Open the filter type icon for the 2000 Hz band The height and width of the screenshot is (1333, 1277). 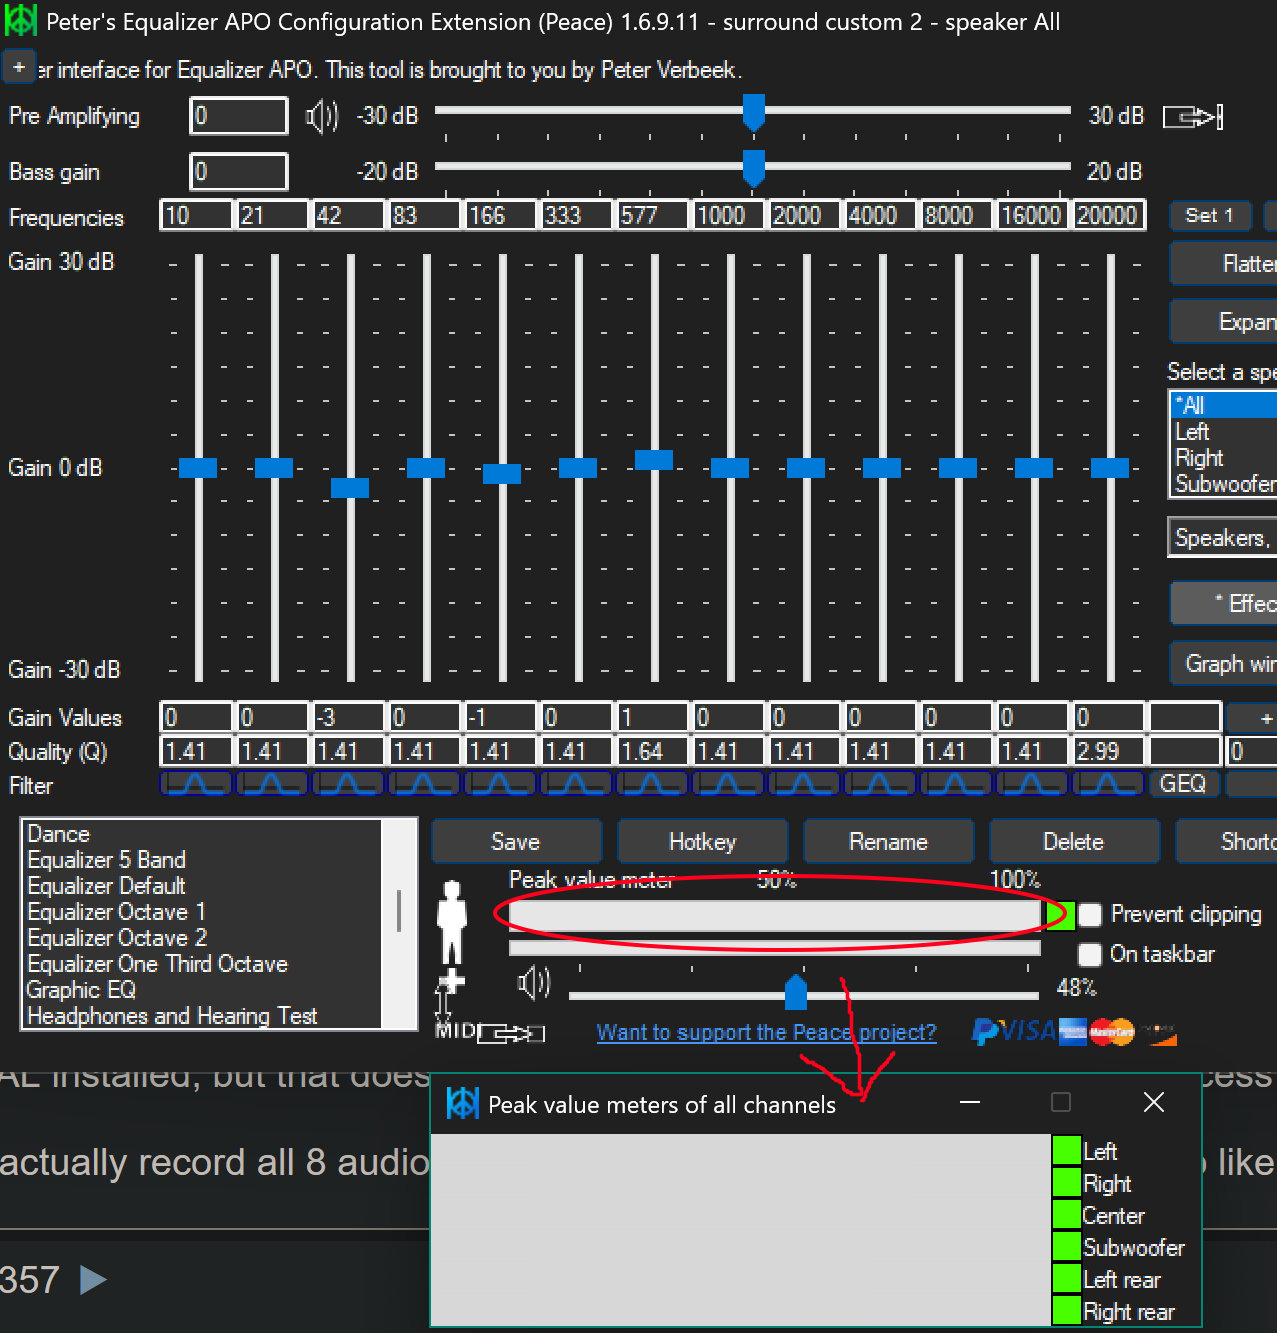click(x=804, y=784)
